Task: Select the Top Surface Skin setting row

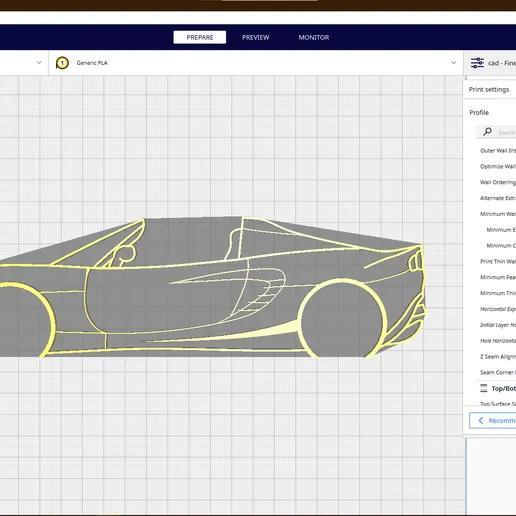Action: 498,404
